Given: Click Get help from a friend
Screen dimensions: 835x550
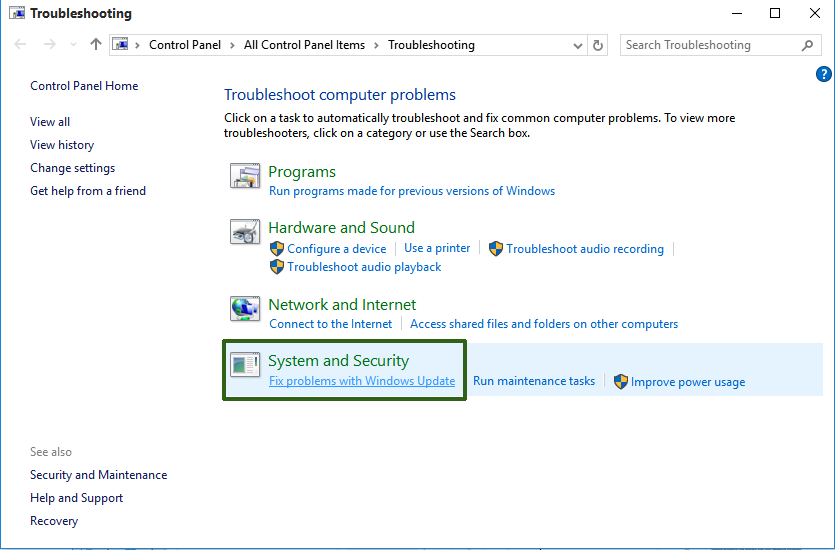Looking at the screenshot, I should pyautogui.click(x=88, y=191).
